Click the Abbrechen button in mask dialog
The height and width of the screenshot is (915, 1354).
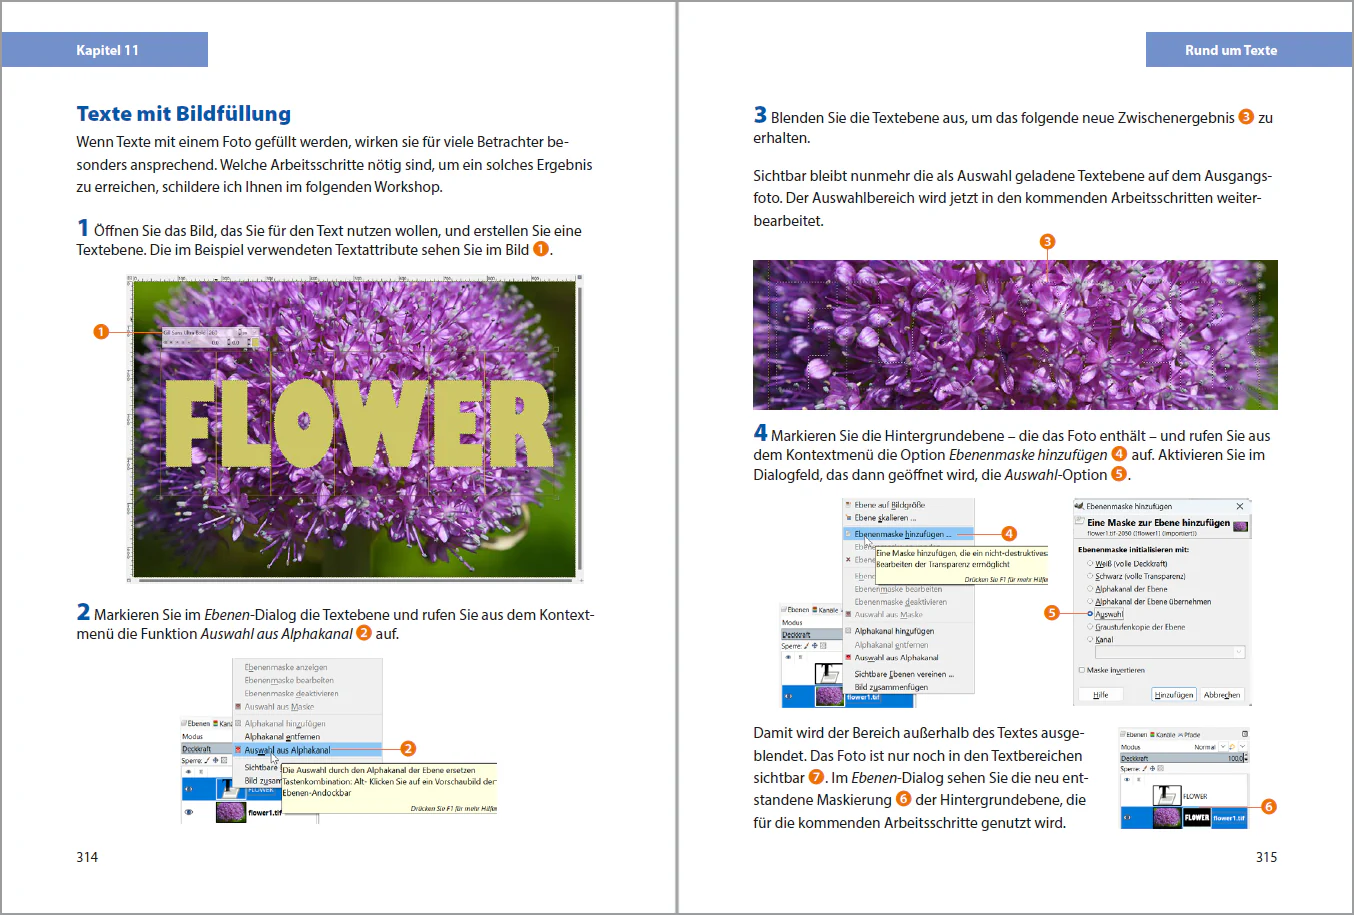pos(1222,694)
